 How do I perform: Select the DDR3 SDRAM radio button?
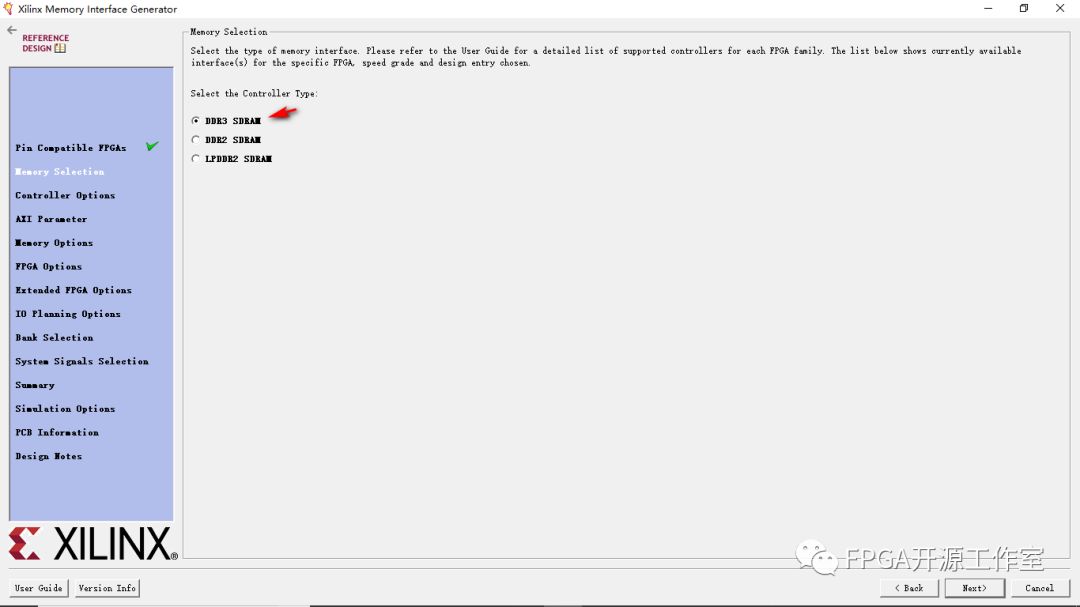coord(196,121)
